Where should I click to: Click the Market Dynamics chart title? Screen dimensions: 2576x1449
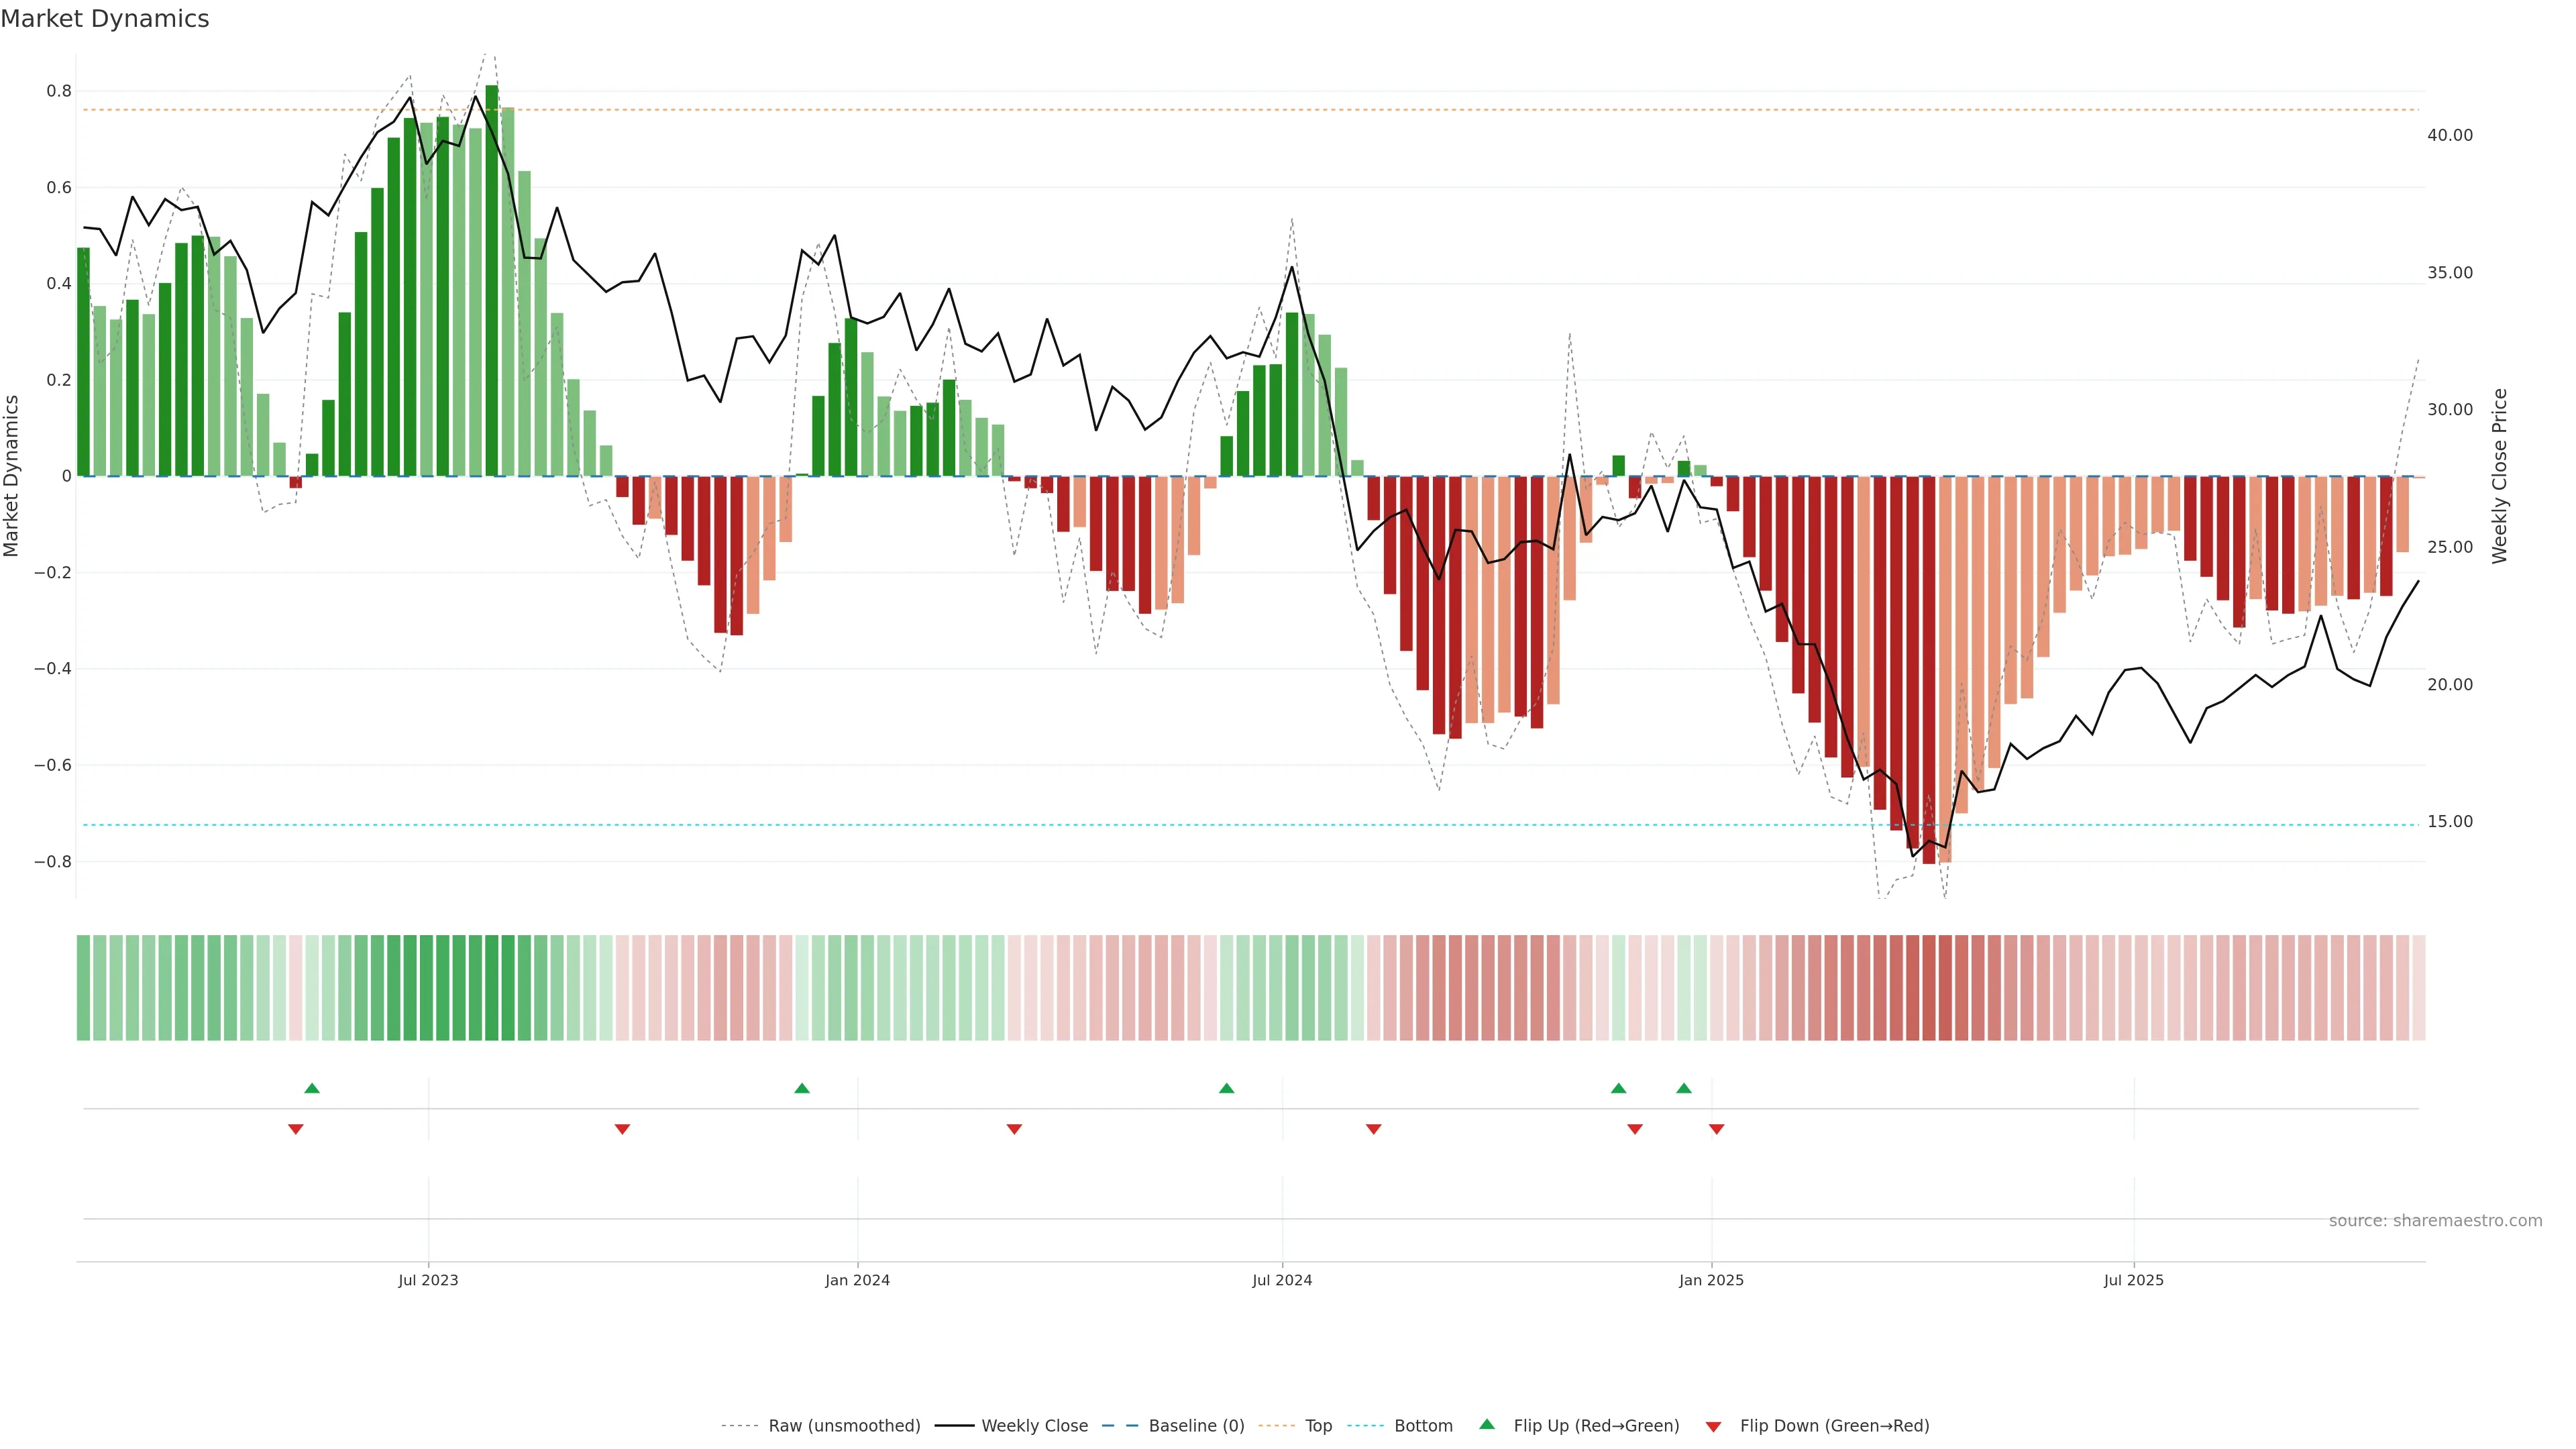(x=105, y=19)
